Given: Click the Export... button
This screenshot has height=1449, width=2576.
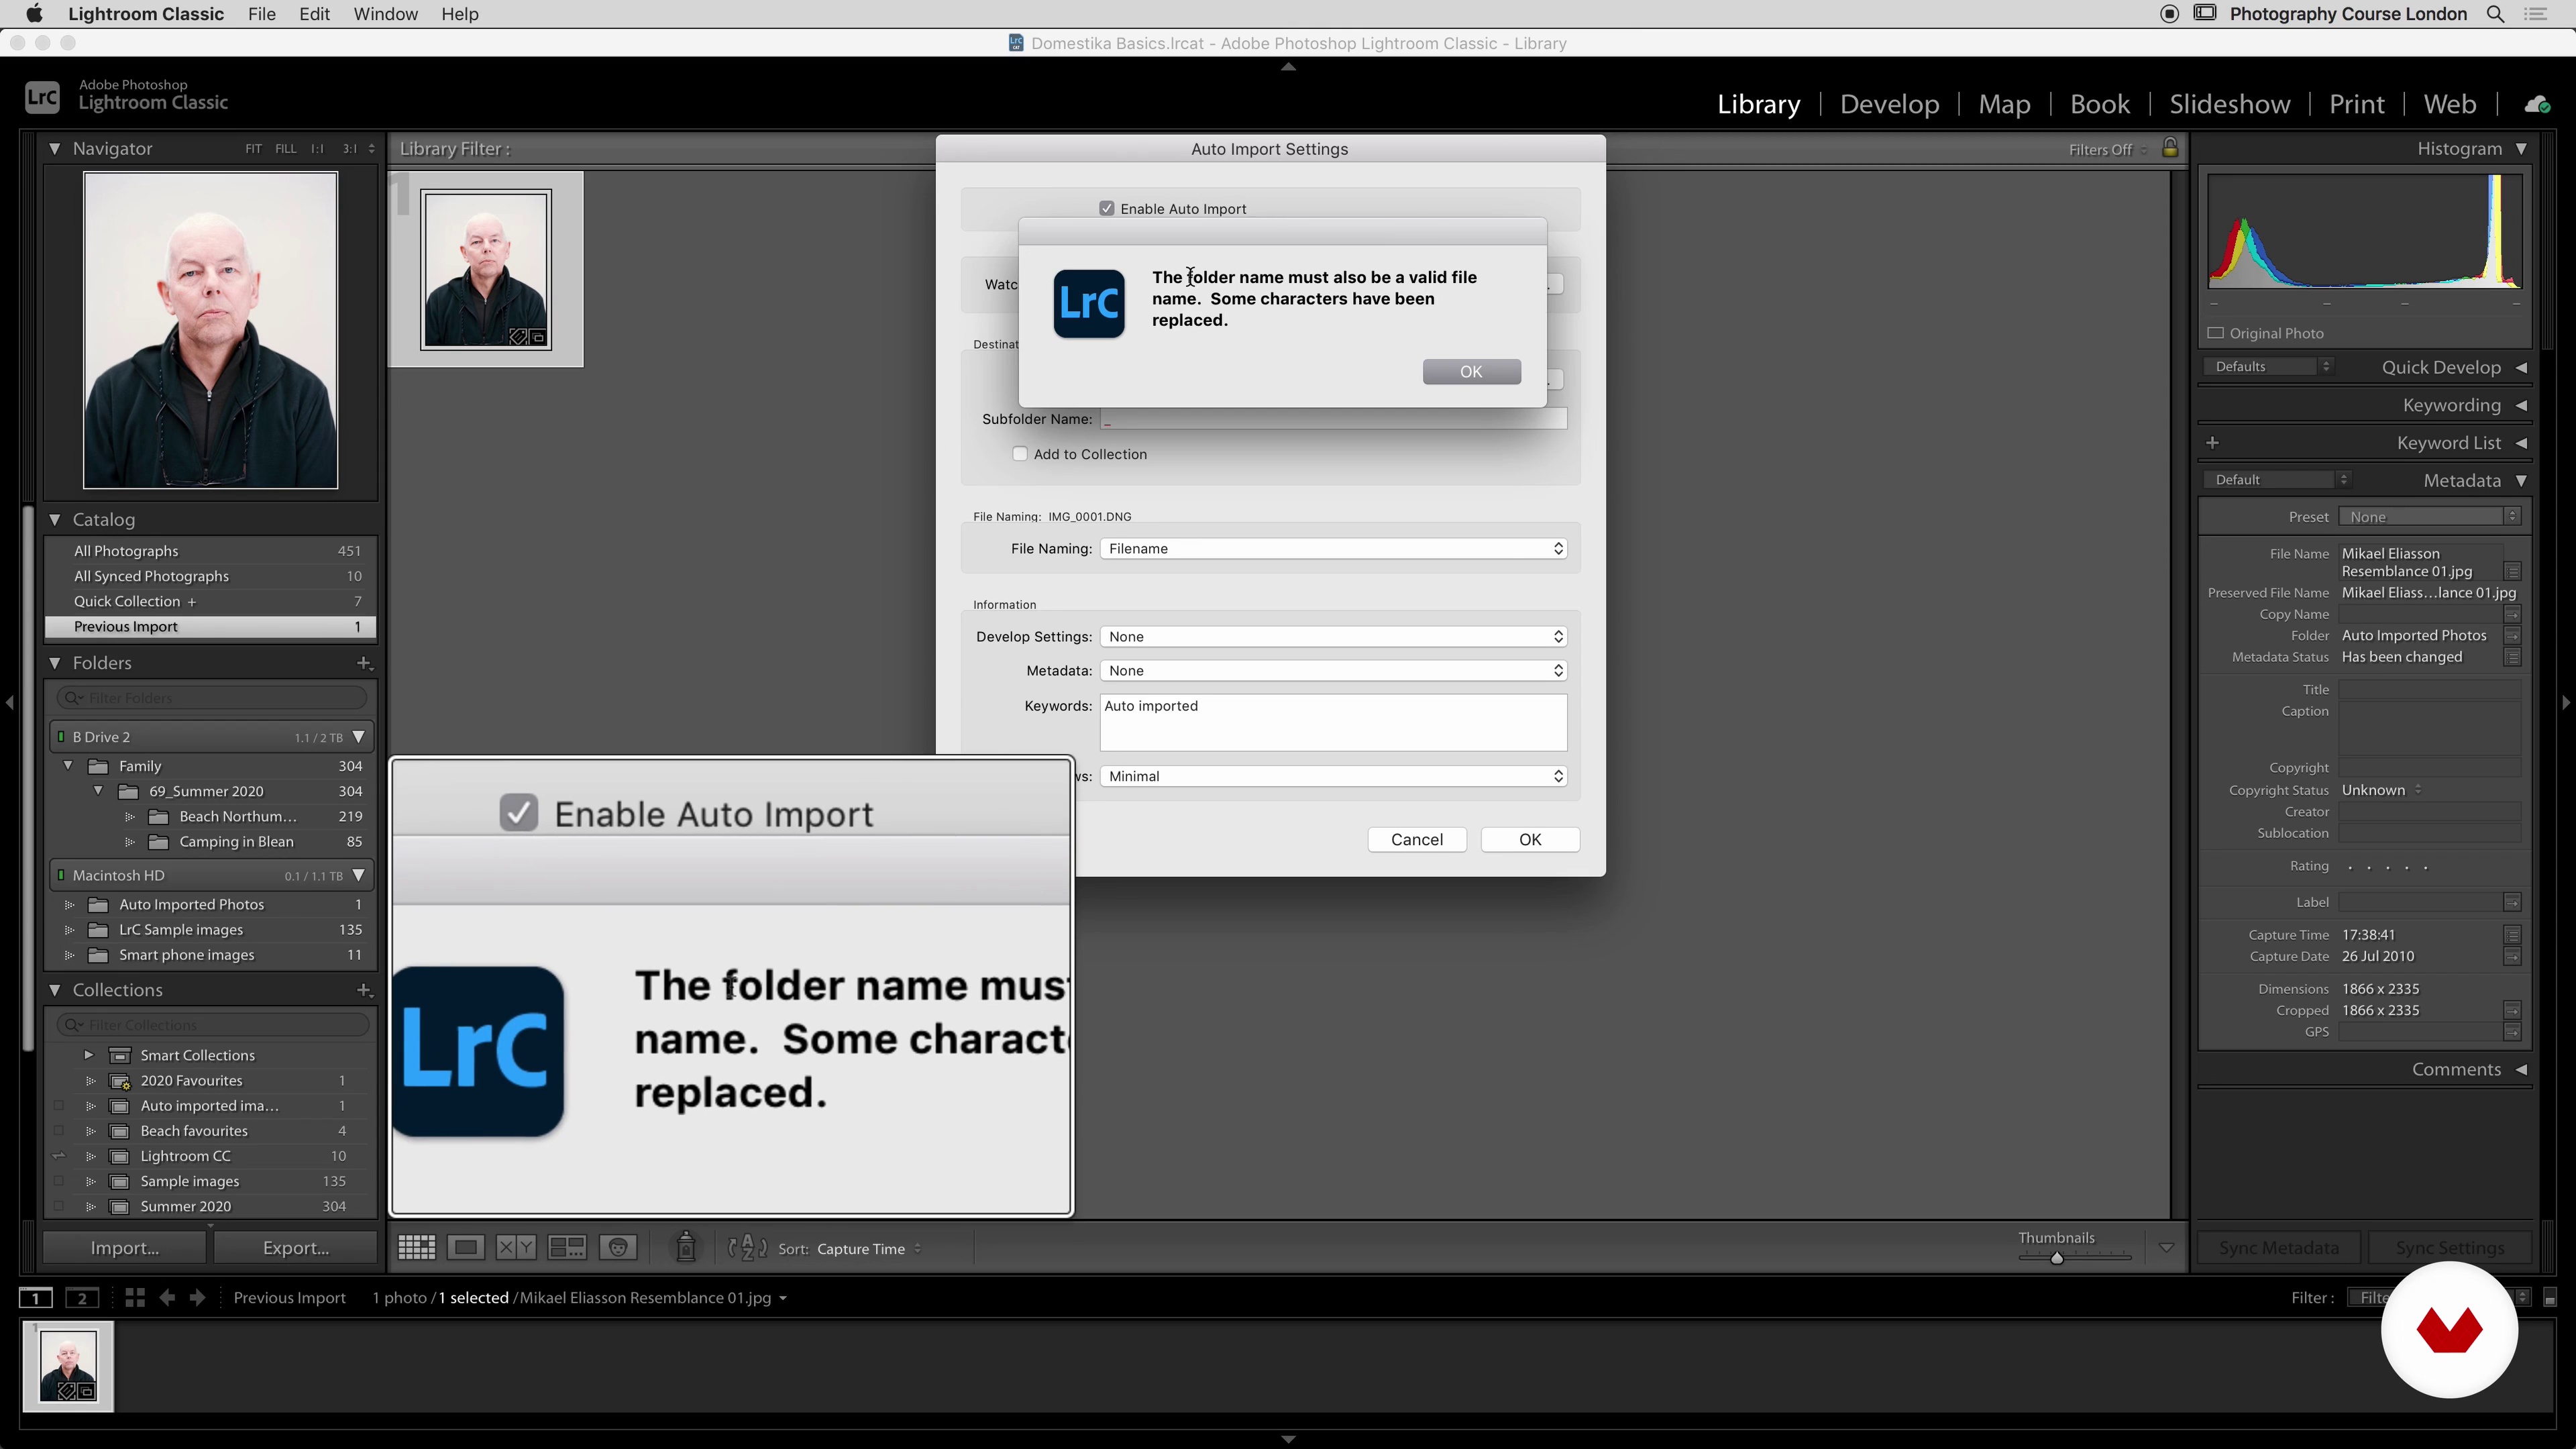Looking at the screenshot, I should point(295,1248).
